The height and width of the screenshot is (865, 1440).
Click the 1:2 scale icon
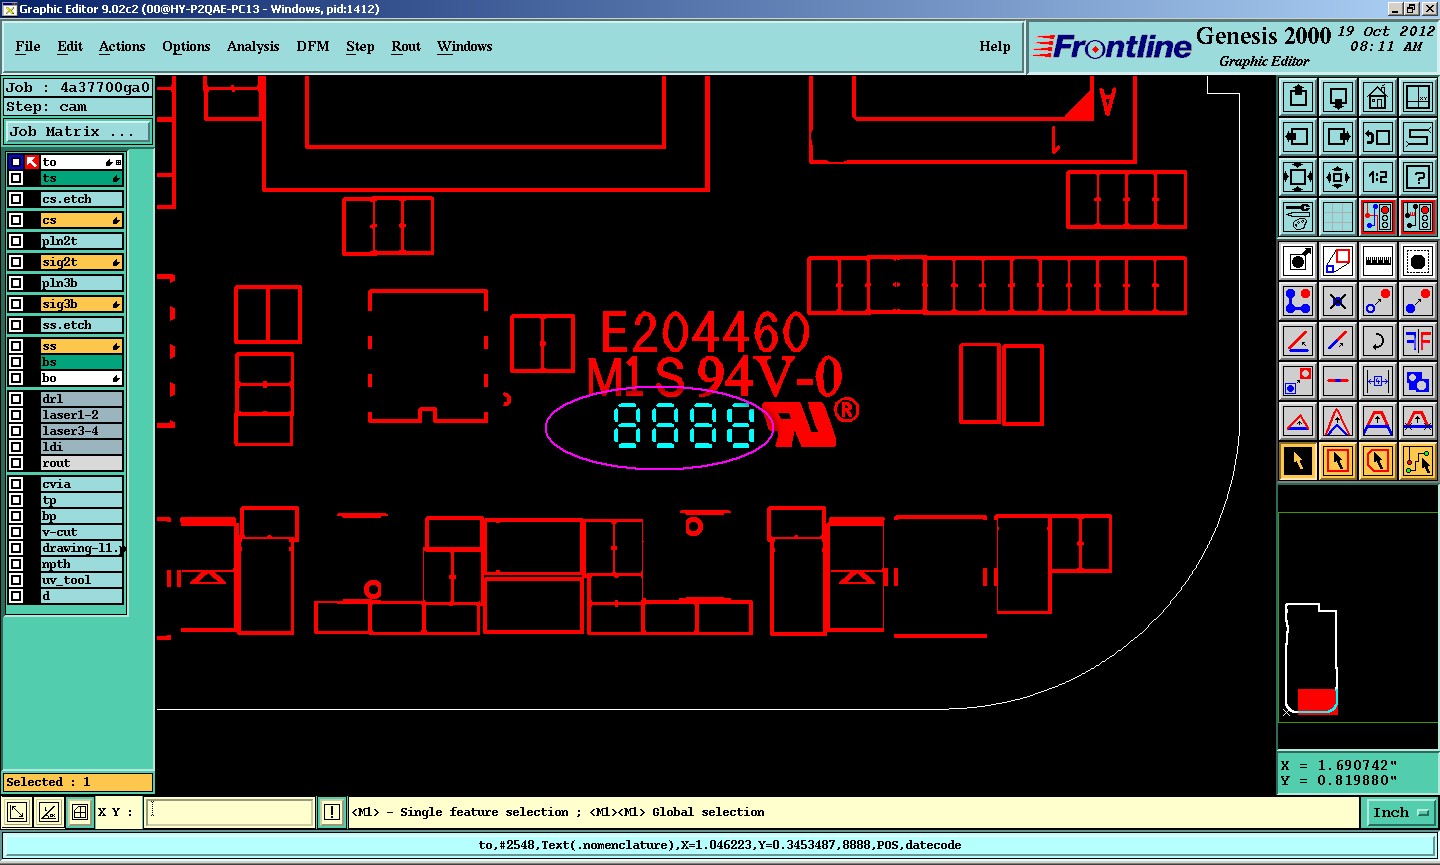tap(1378, 177)
